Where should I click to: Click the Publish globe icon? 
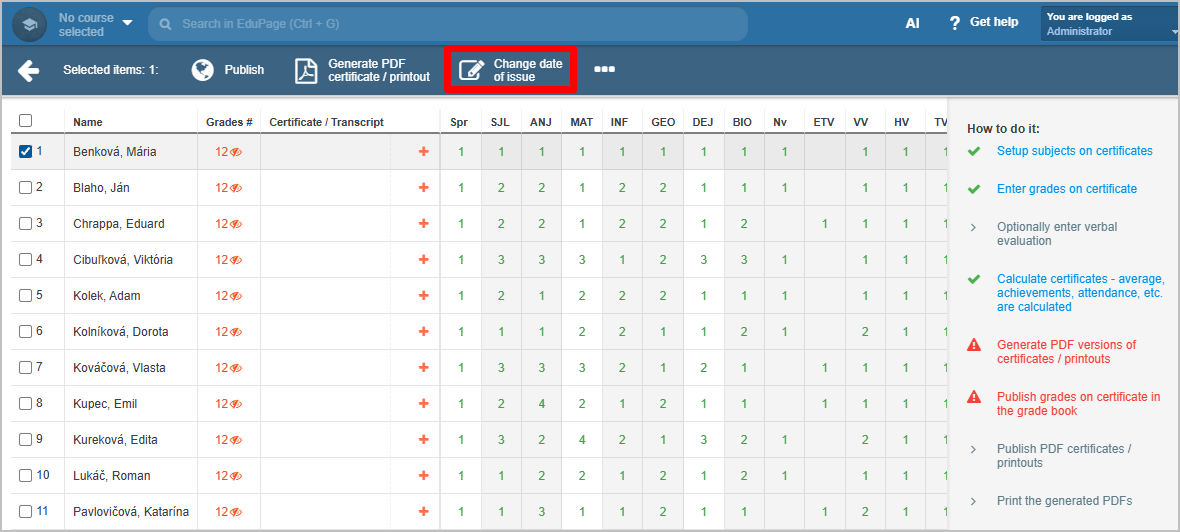pos(203,70)
